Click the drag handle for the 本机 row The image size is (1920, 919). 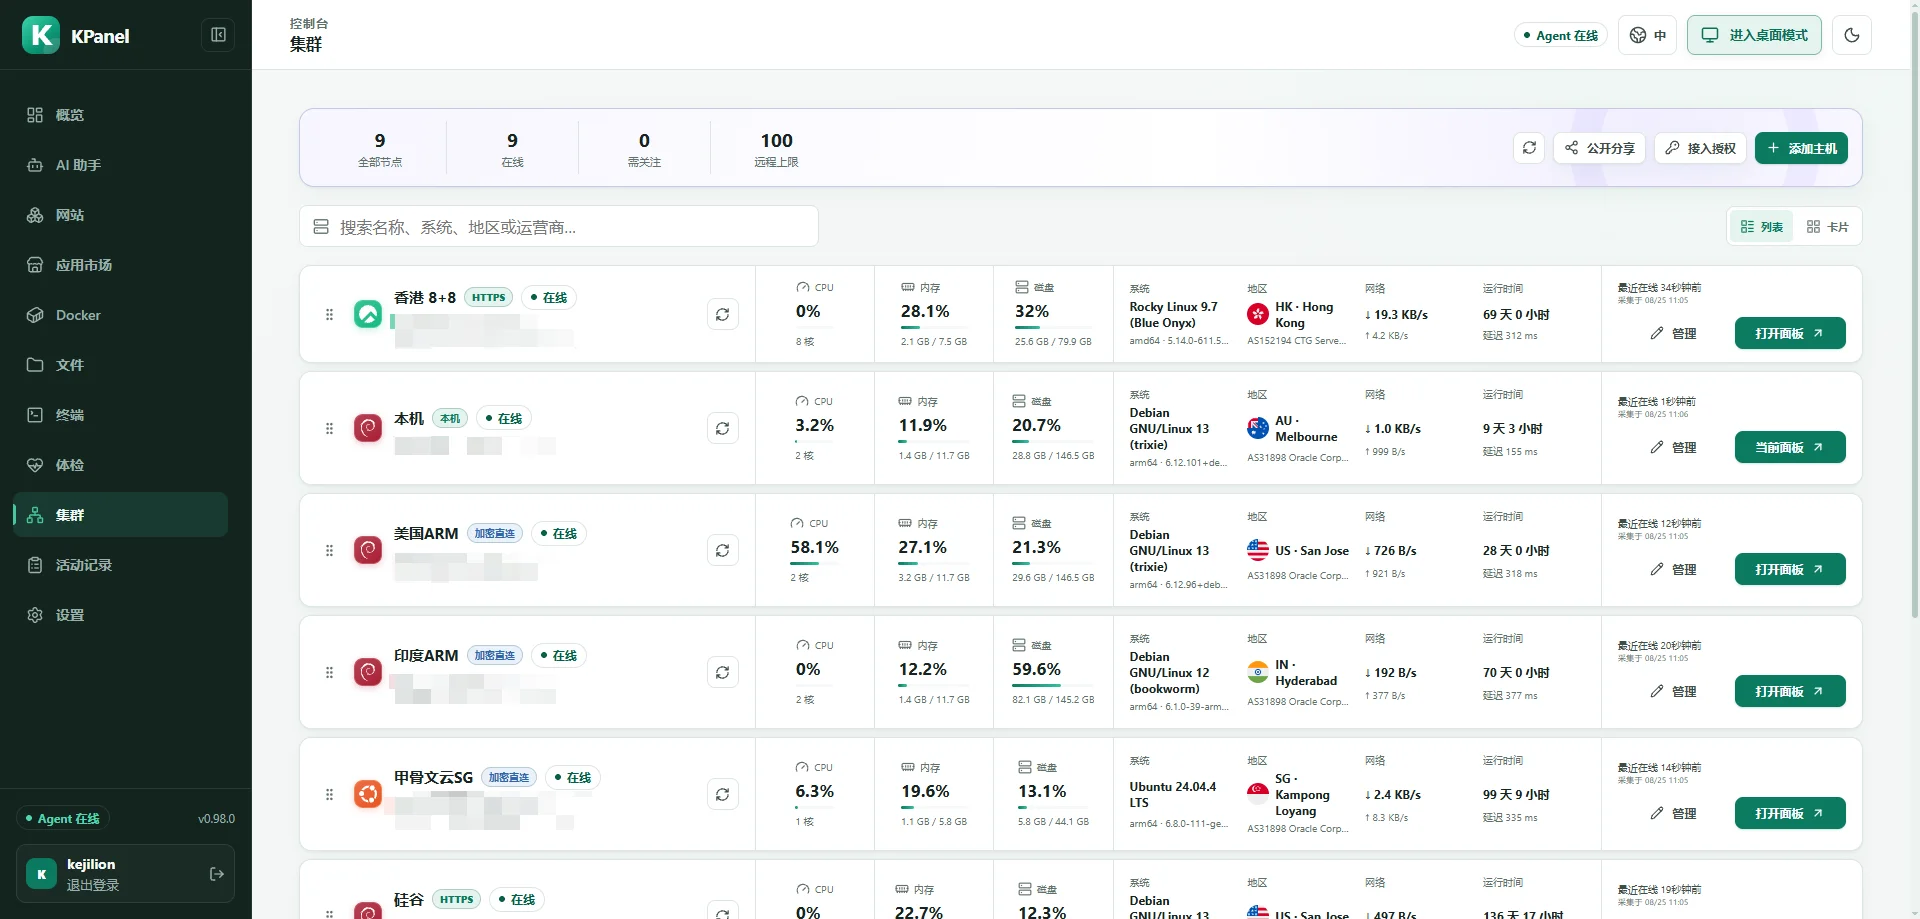coord(329,428)
